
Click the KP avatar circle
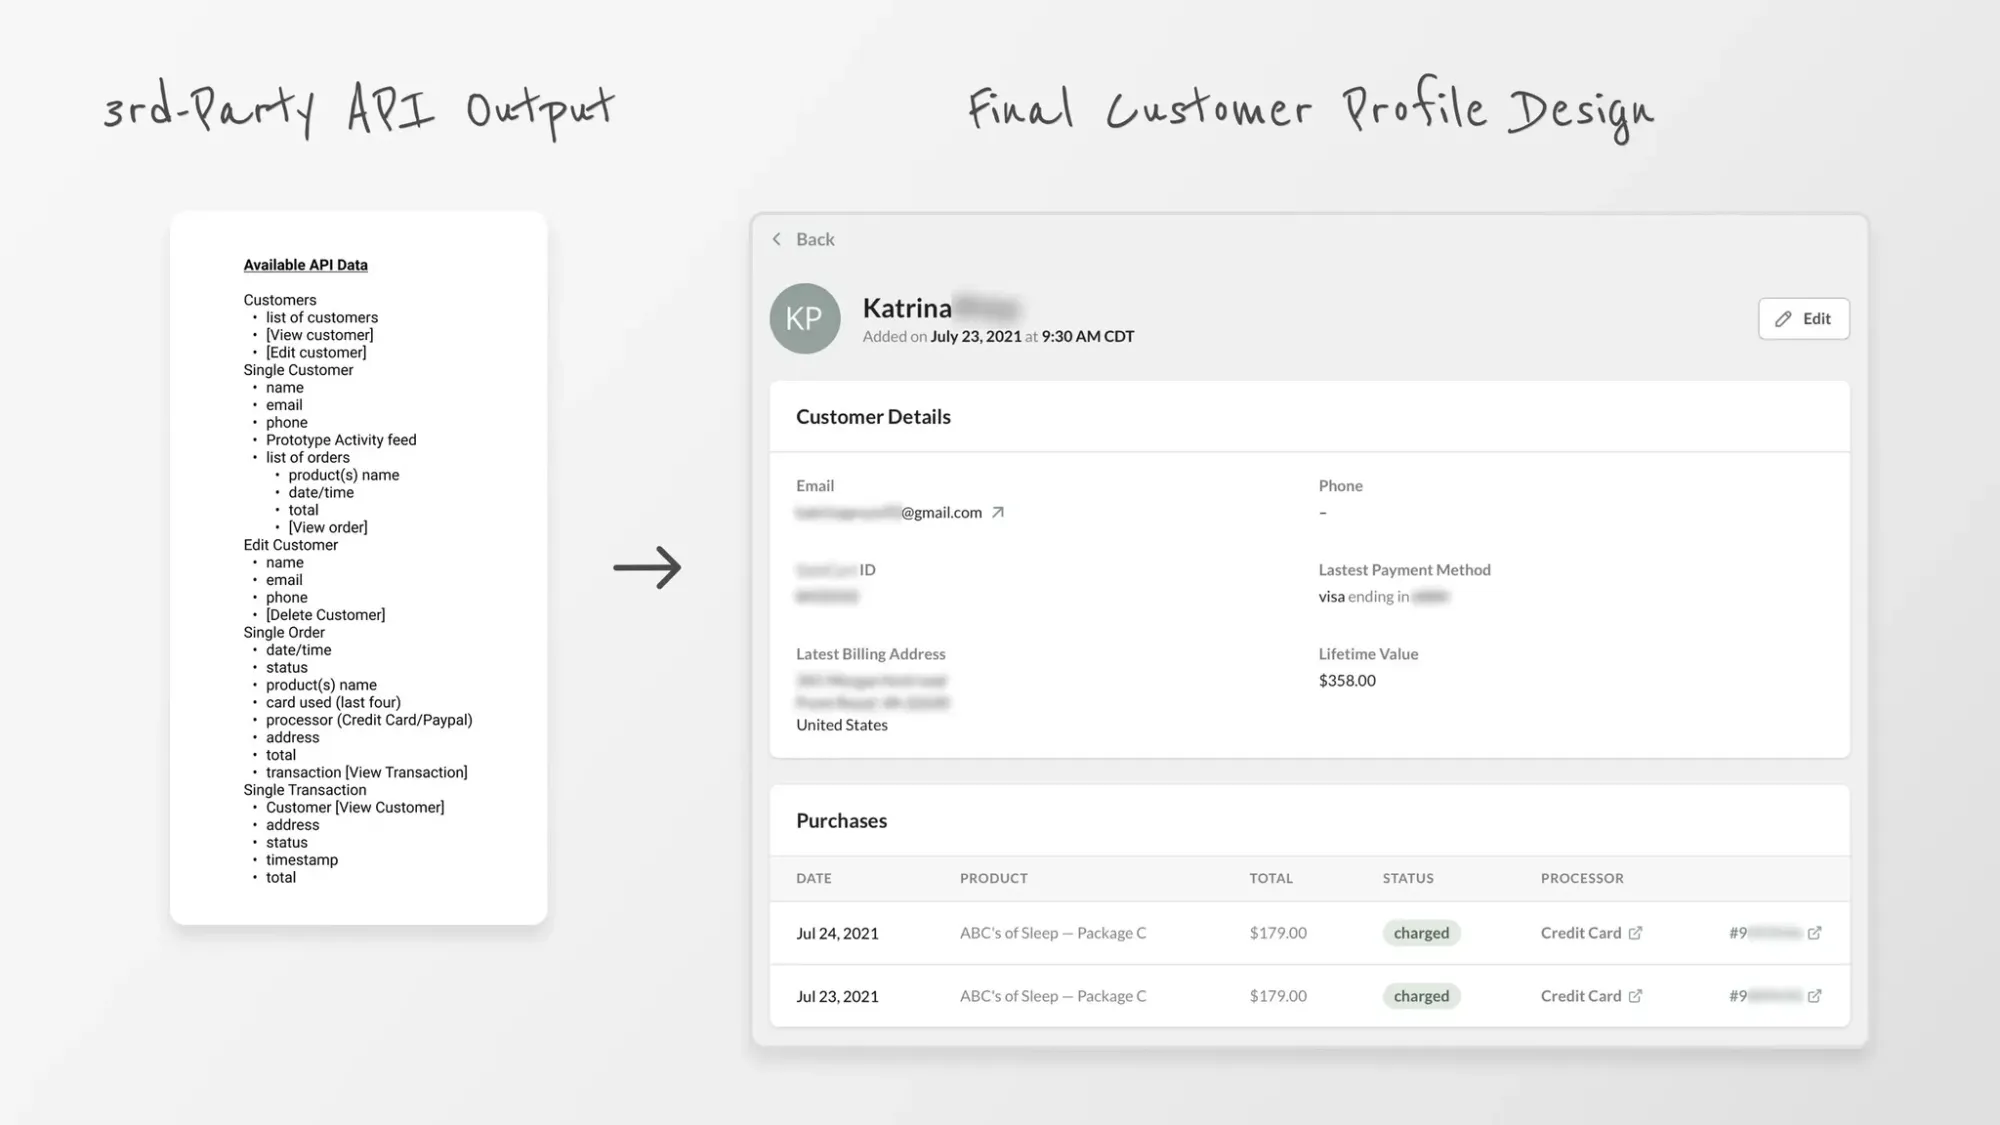[805, 319]
